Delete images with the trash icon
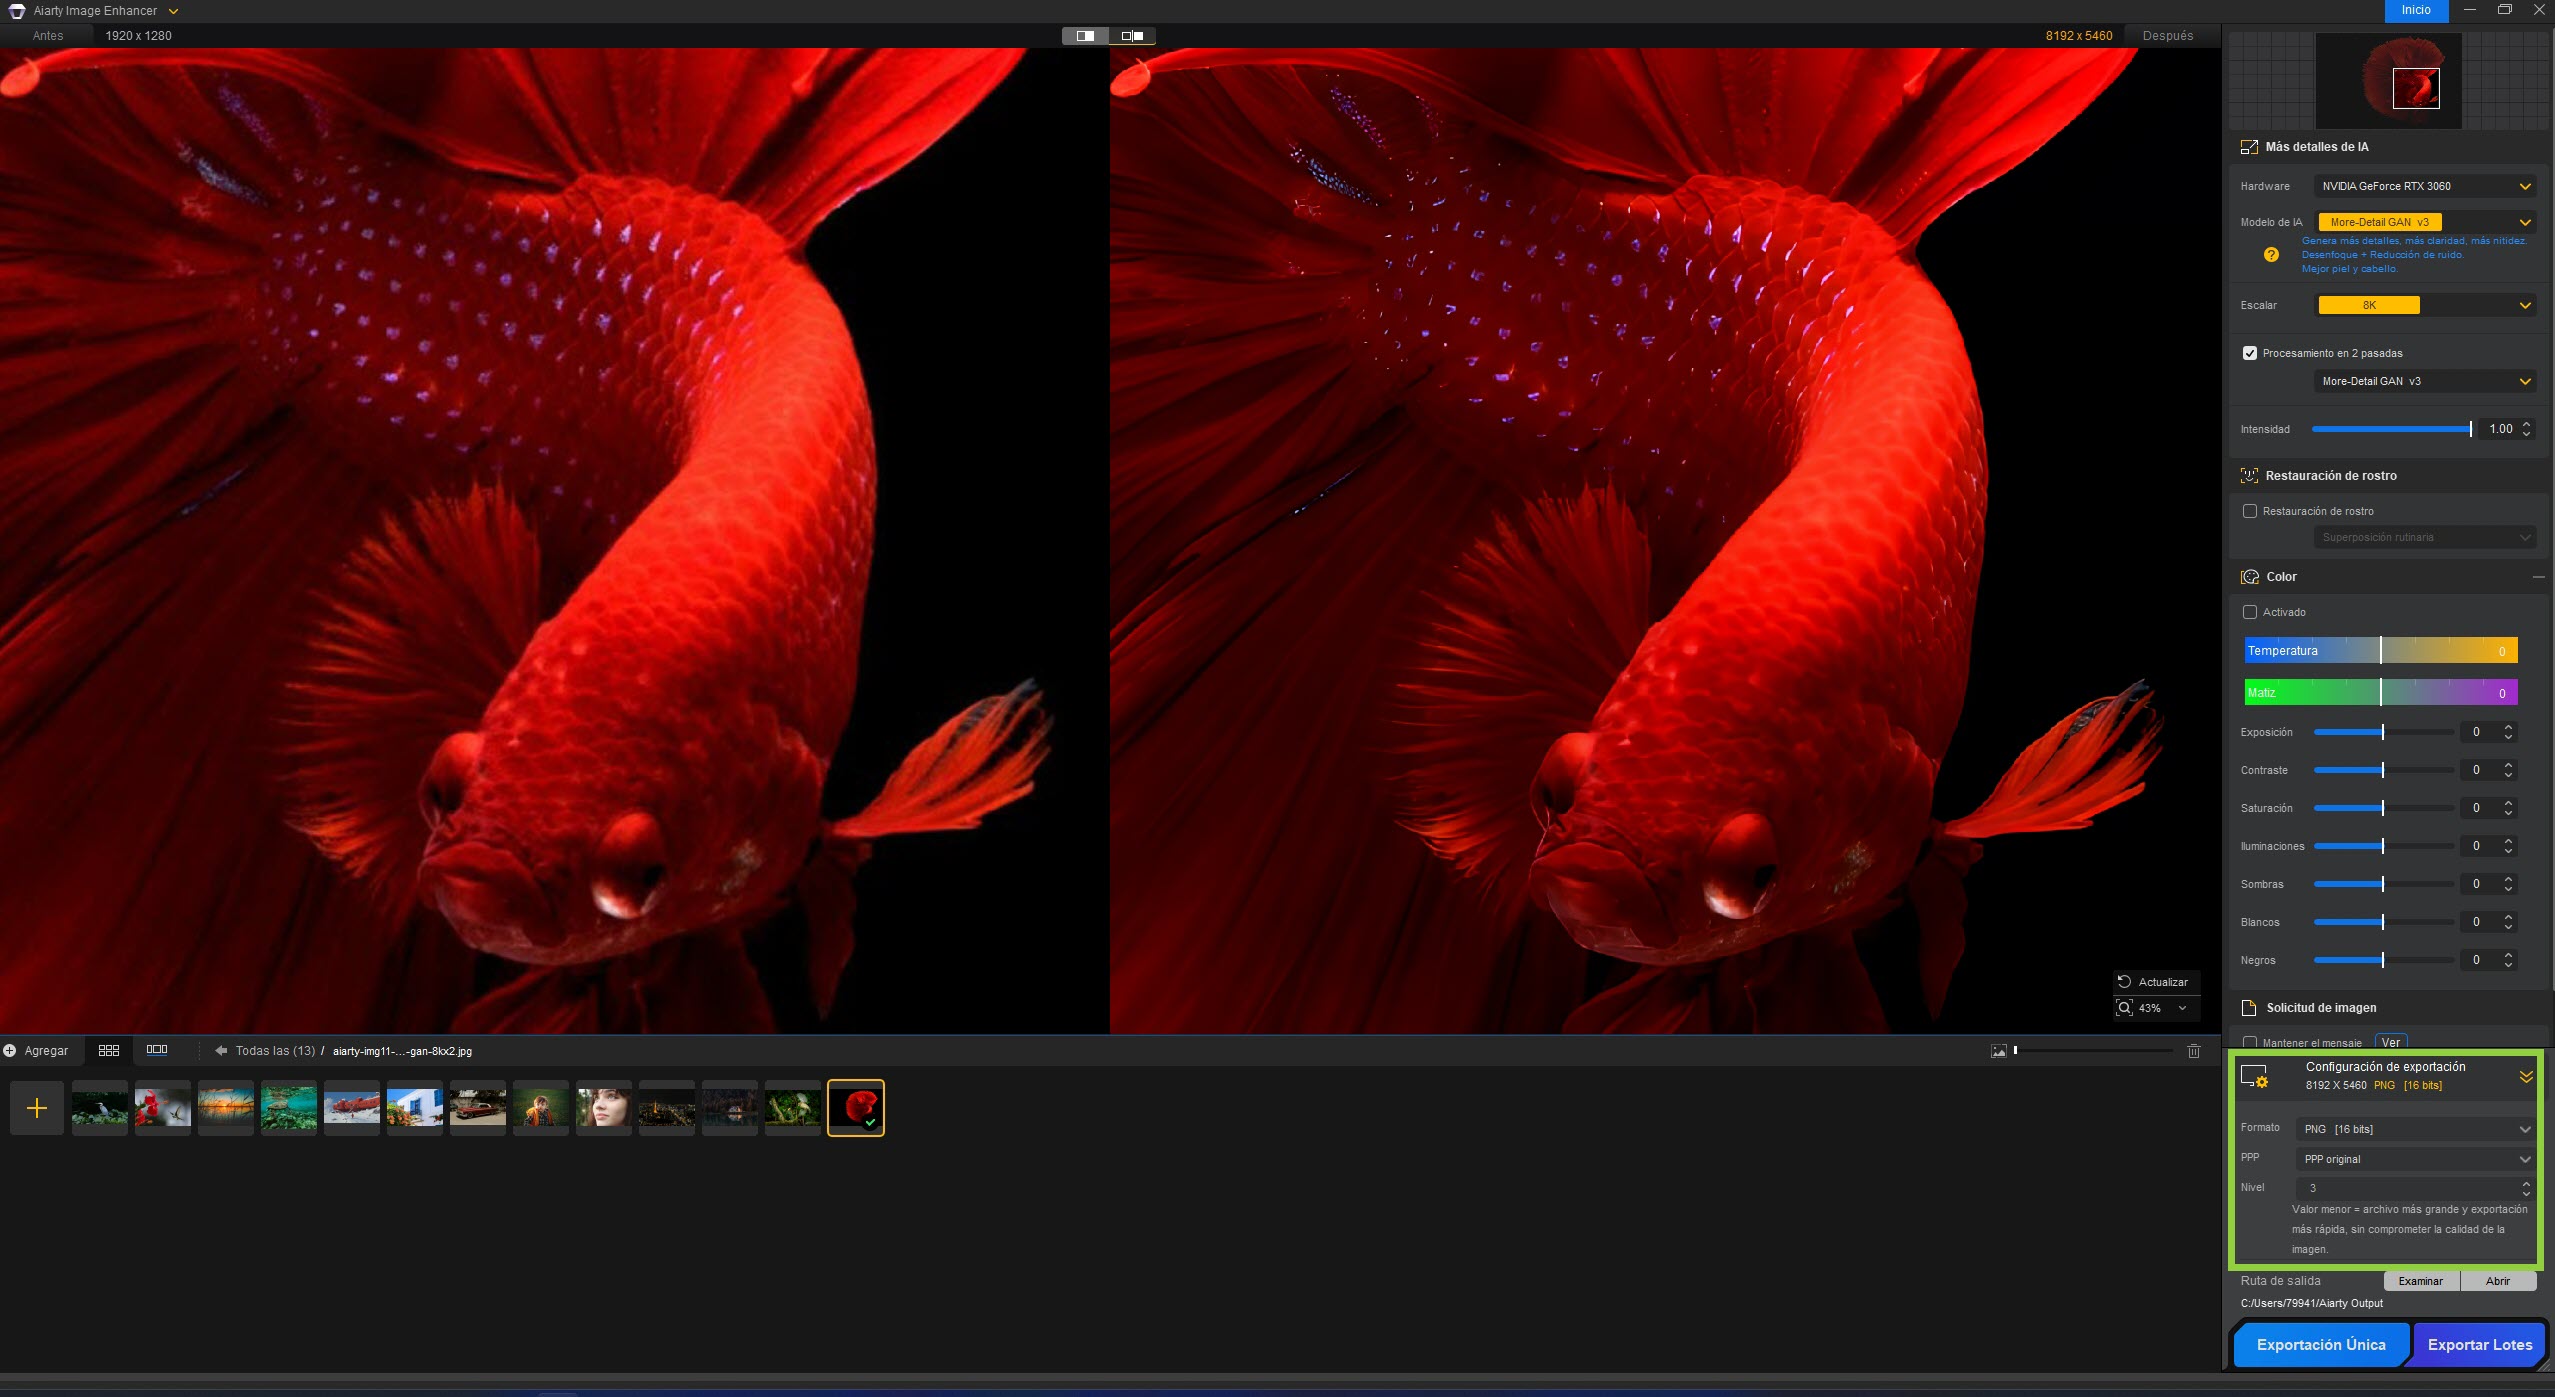The image size is (2555, 1397). (2194, 1051)
